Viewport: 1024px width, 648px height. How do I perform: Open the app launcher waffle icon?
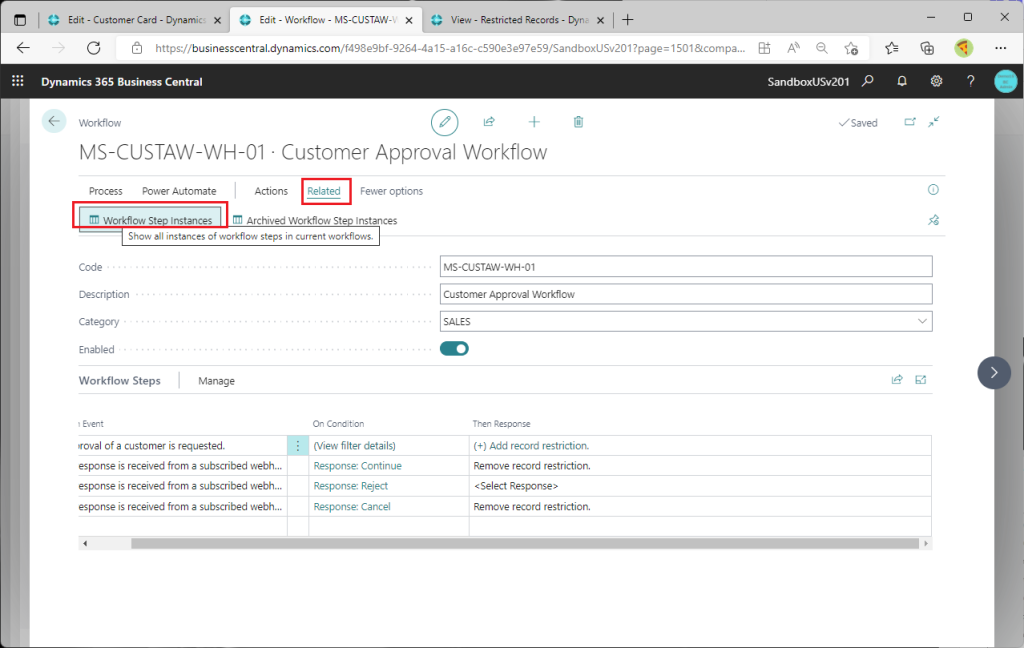[18, 81]
